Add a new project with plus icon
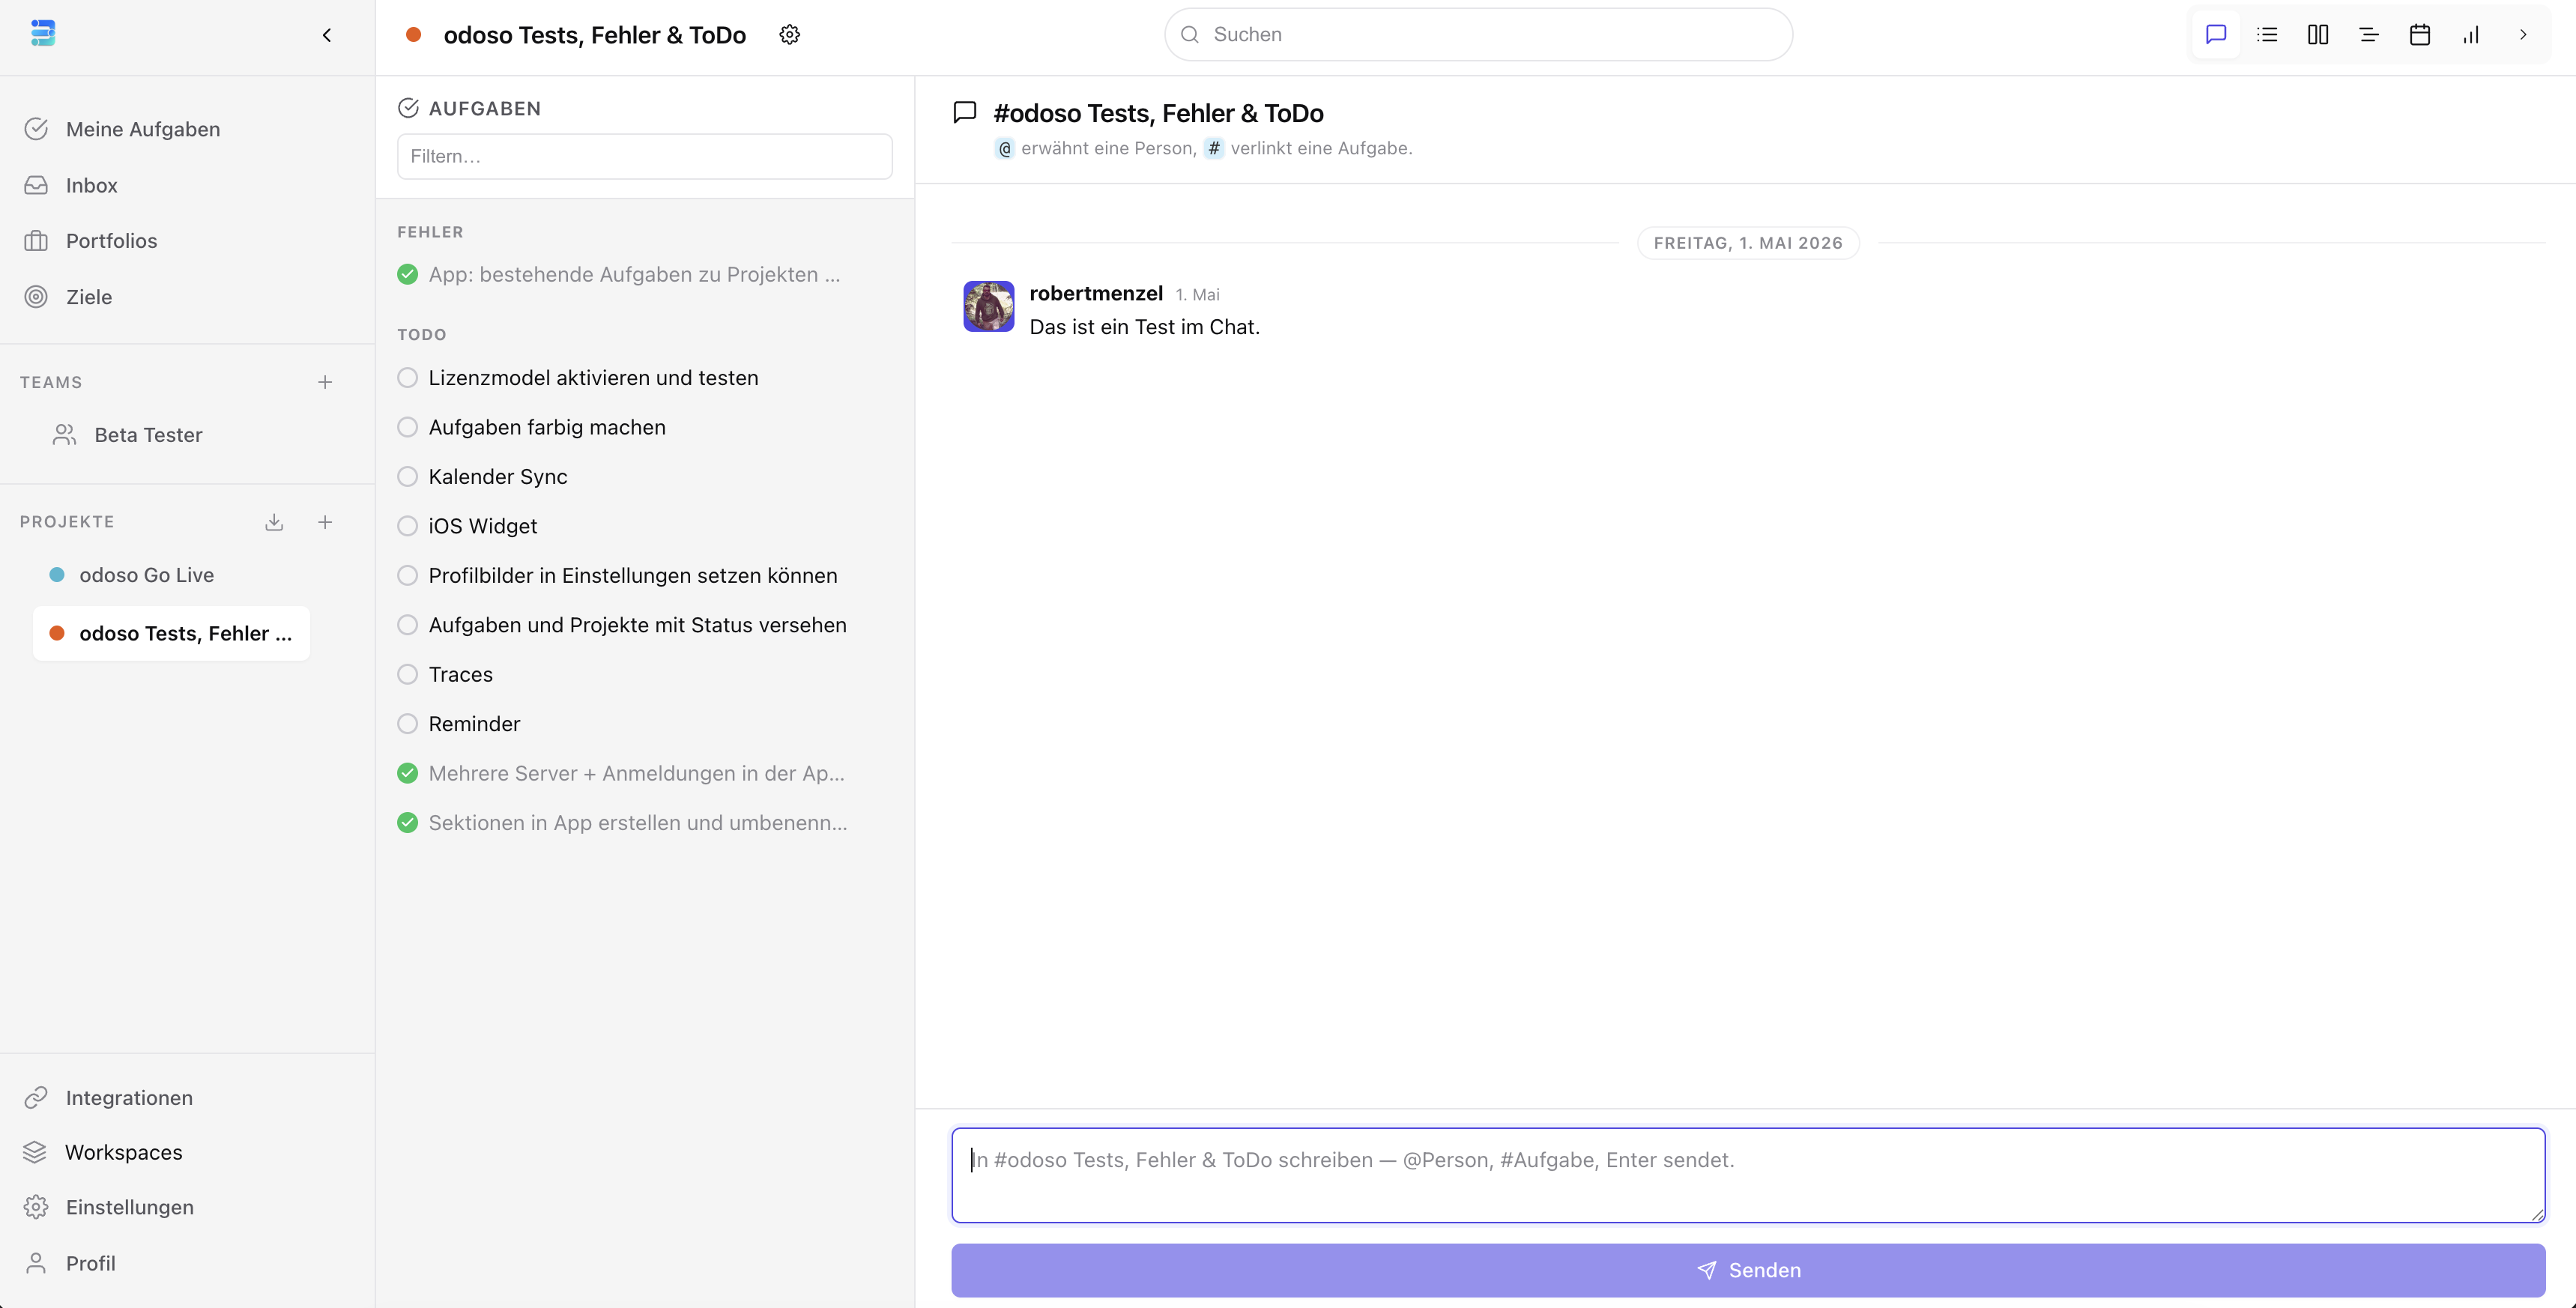This screenshot has height=1308, width=2576. (x=325, y=522)
